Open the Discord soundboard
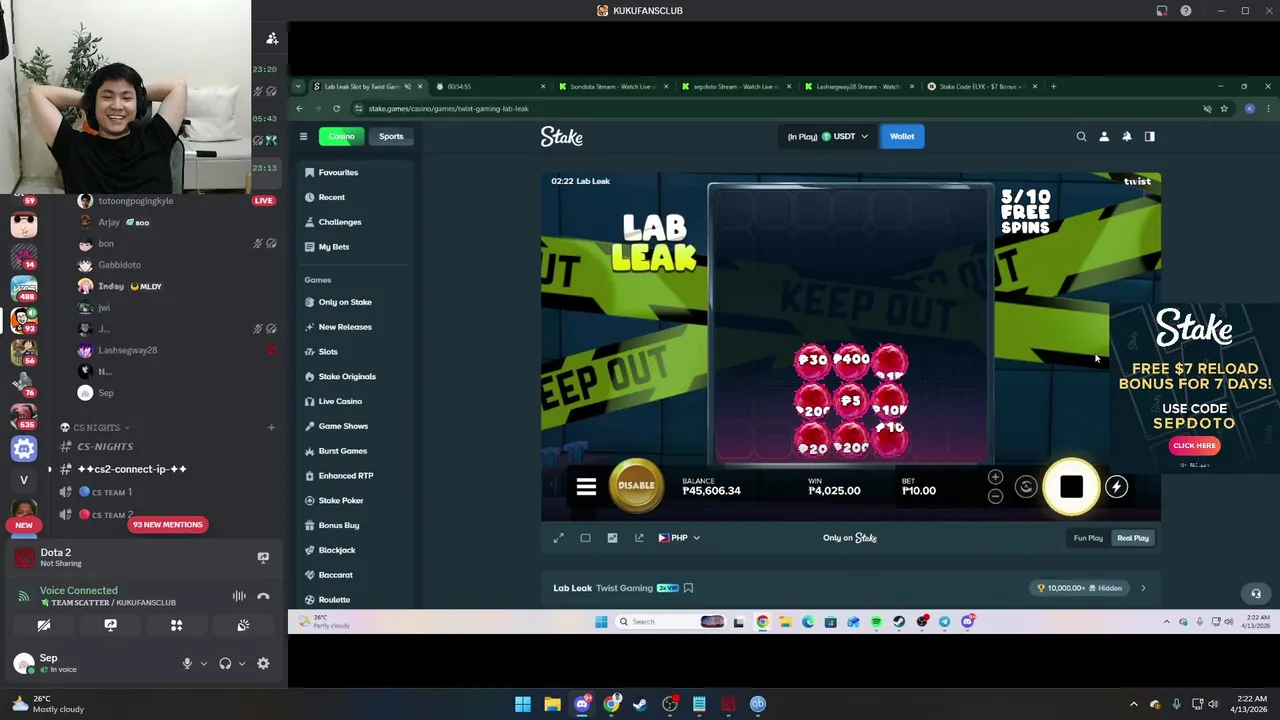 [x=243, y=625]
